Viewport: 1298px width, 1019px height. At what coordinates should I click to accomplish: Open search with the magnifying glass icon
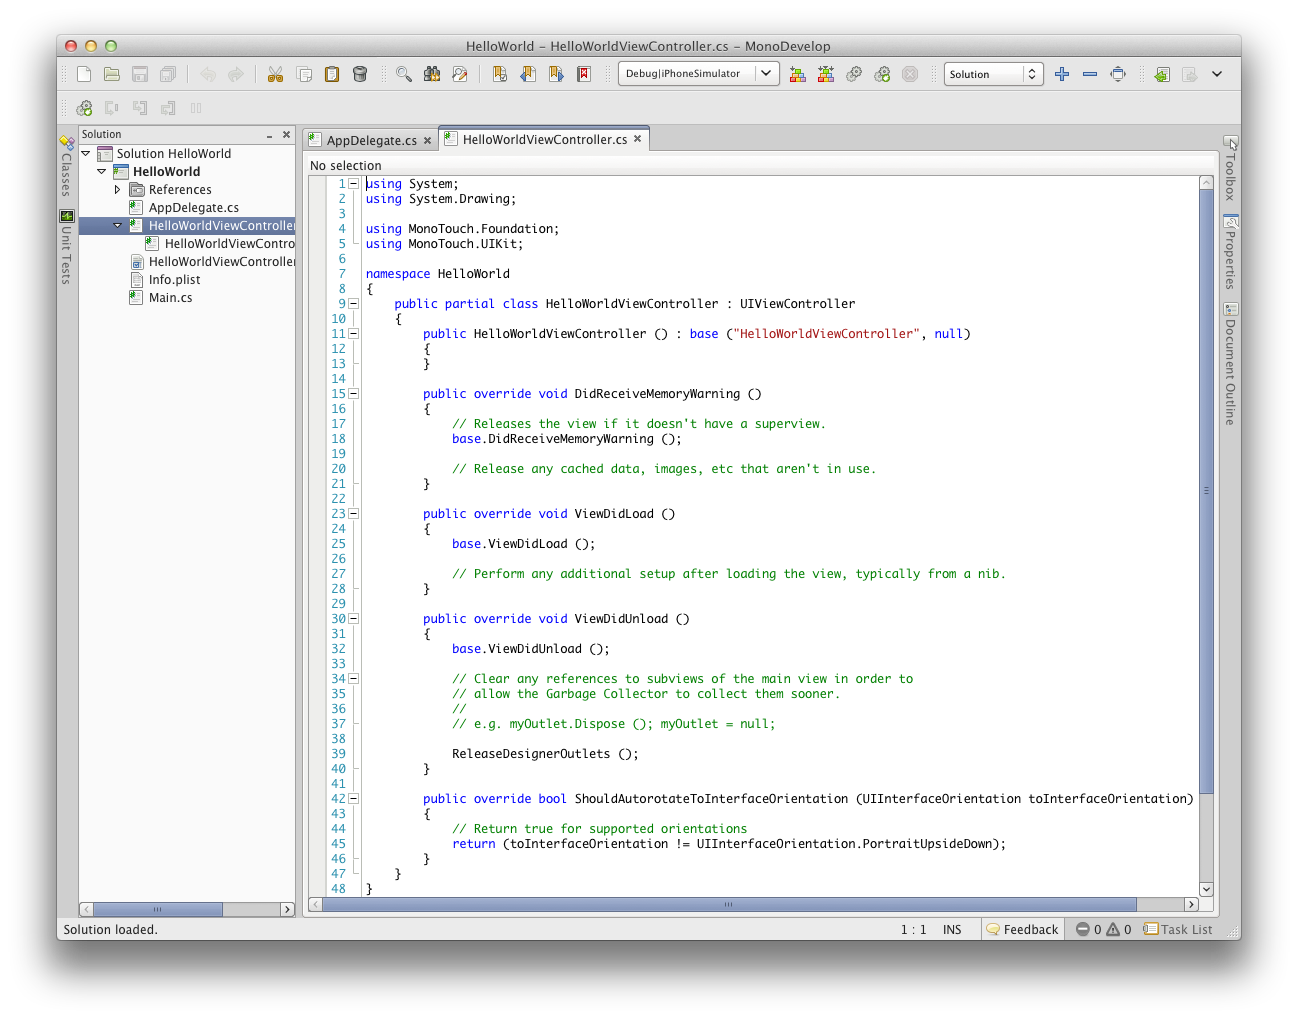(x=403, y=74)
